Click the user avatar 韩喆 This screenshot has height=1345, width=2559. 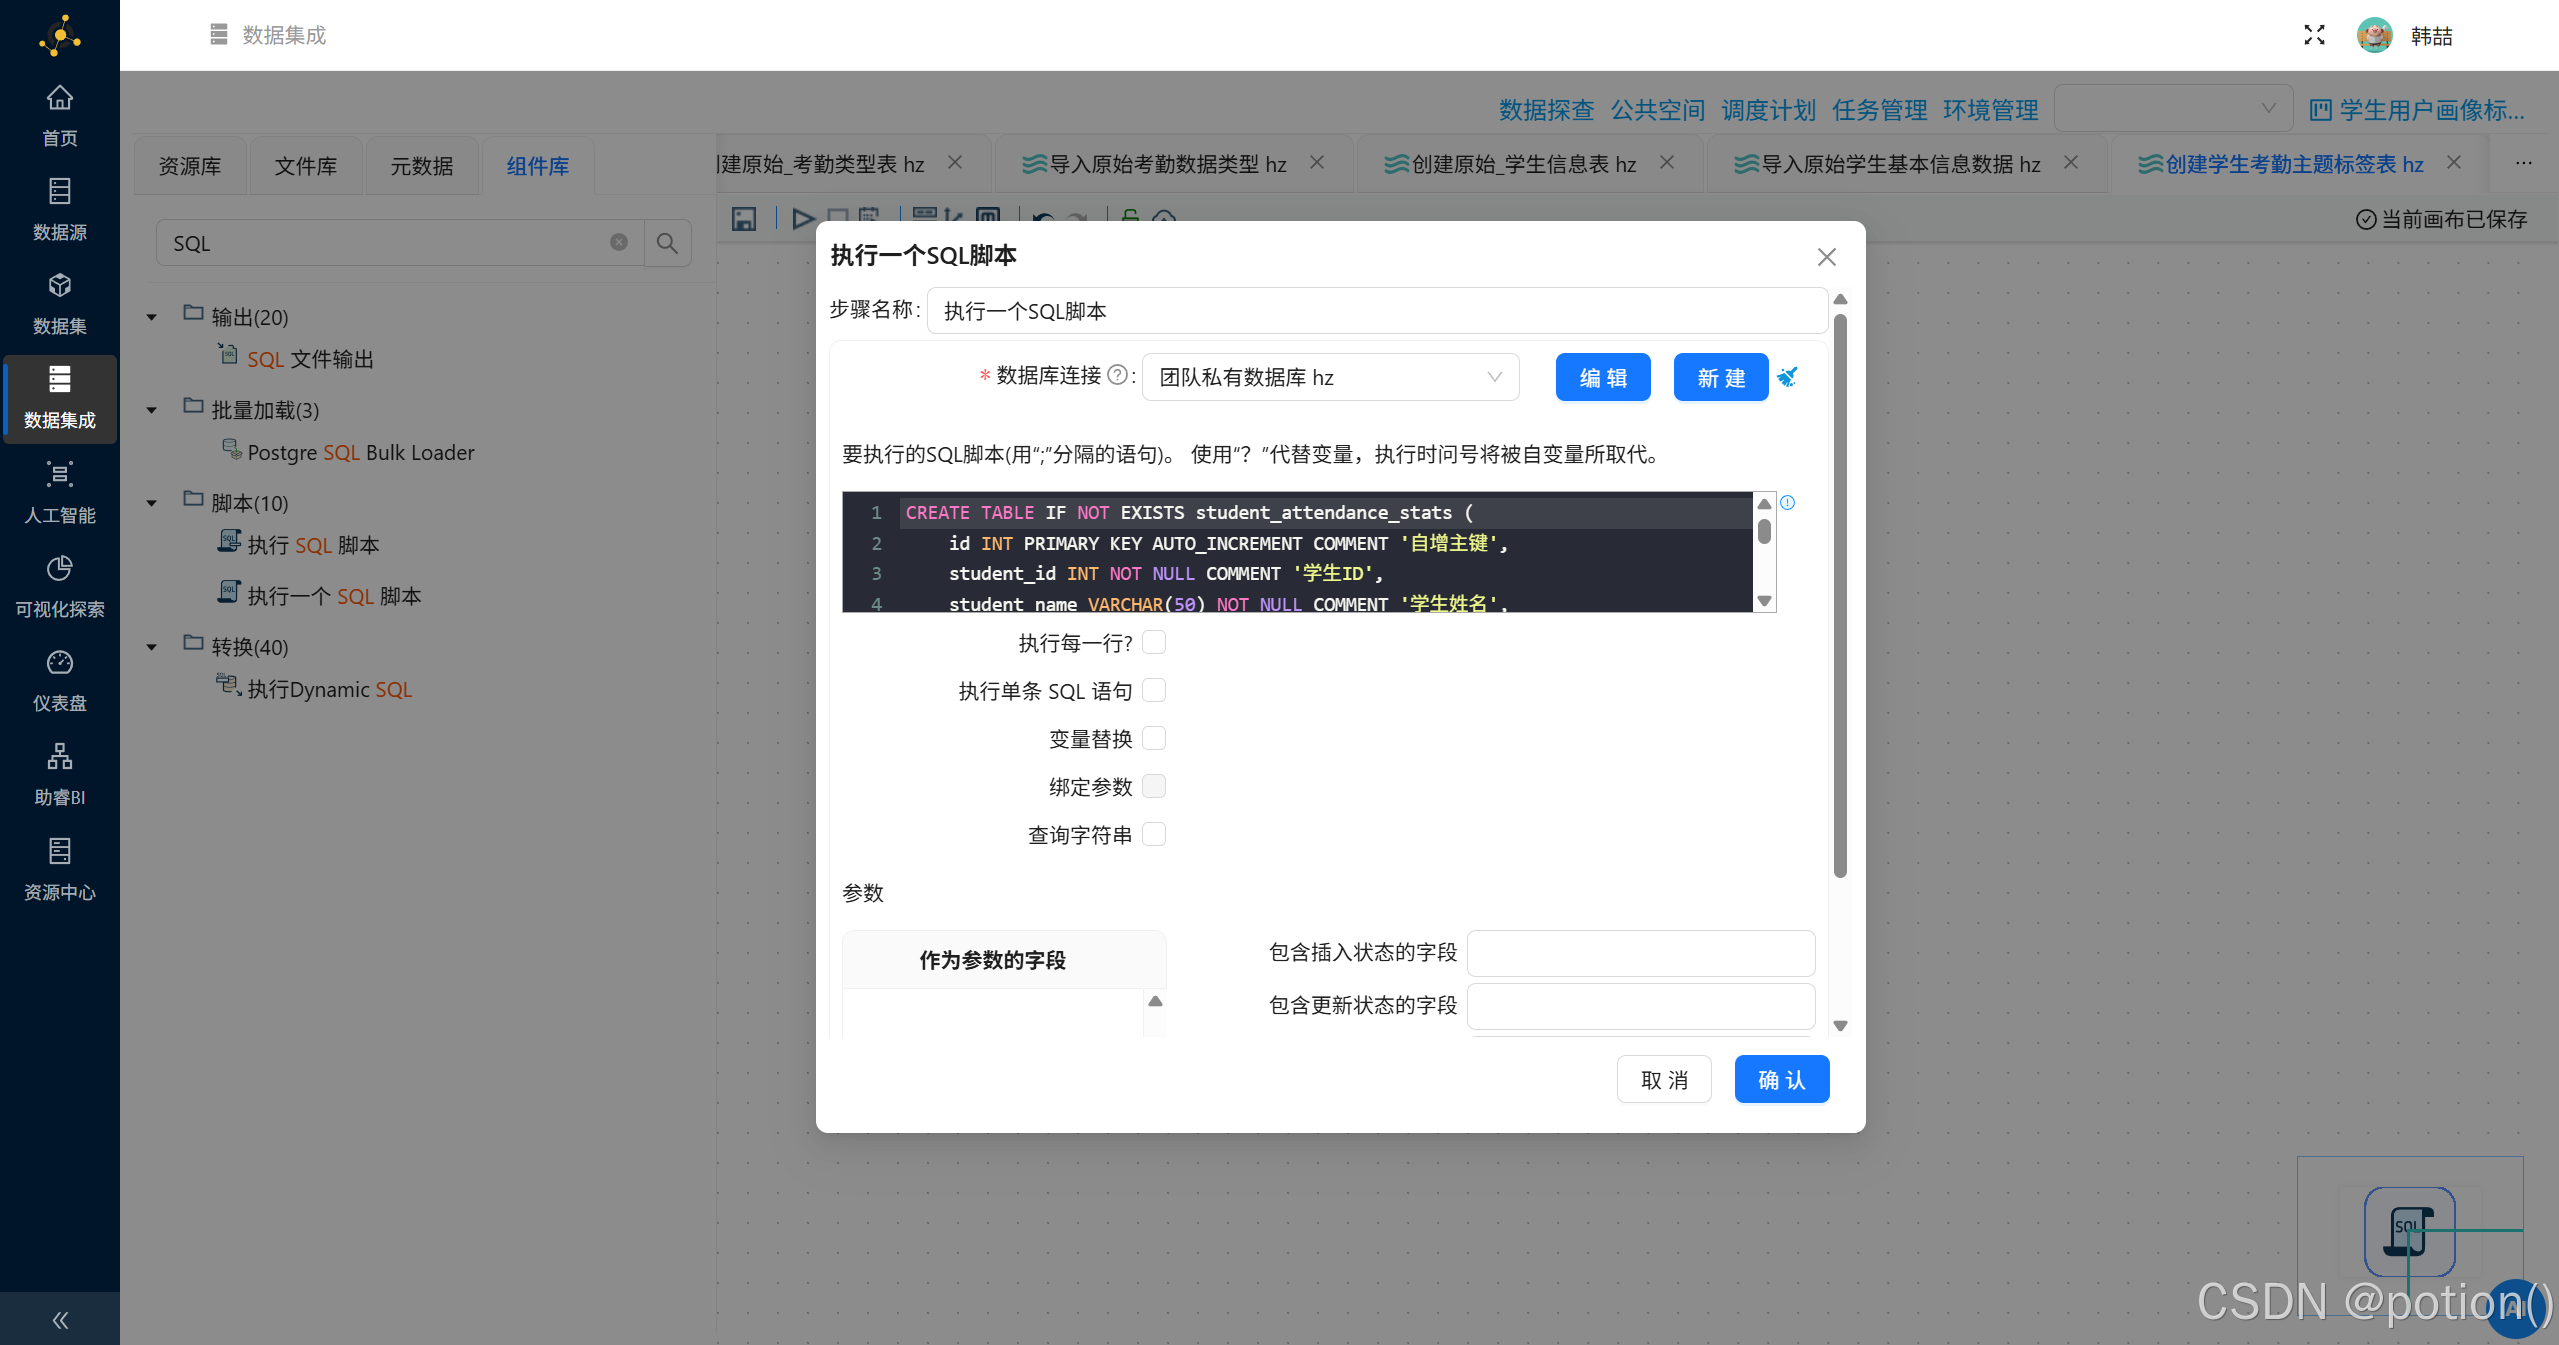tap(2375, 36)
